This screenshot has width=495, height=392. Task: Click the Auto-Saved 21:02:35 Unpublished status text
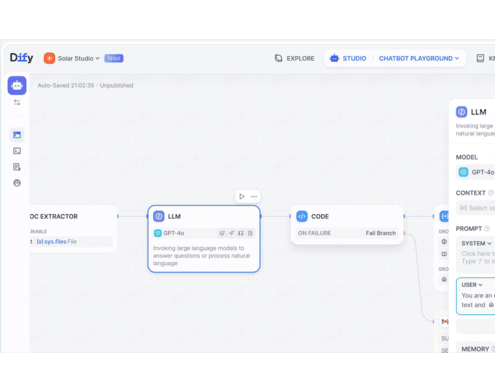point(85,85)
